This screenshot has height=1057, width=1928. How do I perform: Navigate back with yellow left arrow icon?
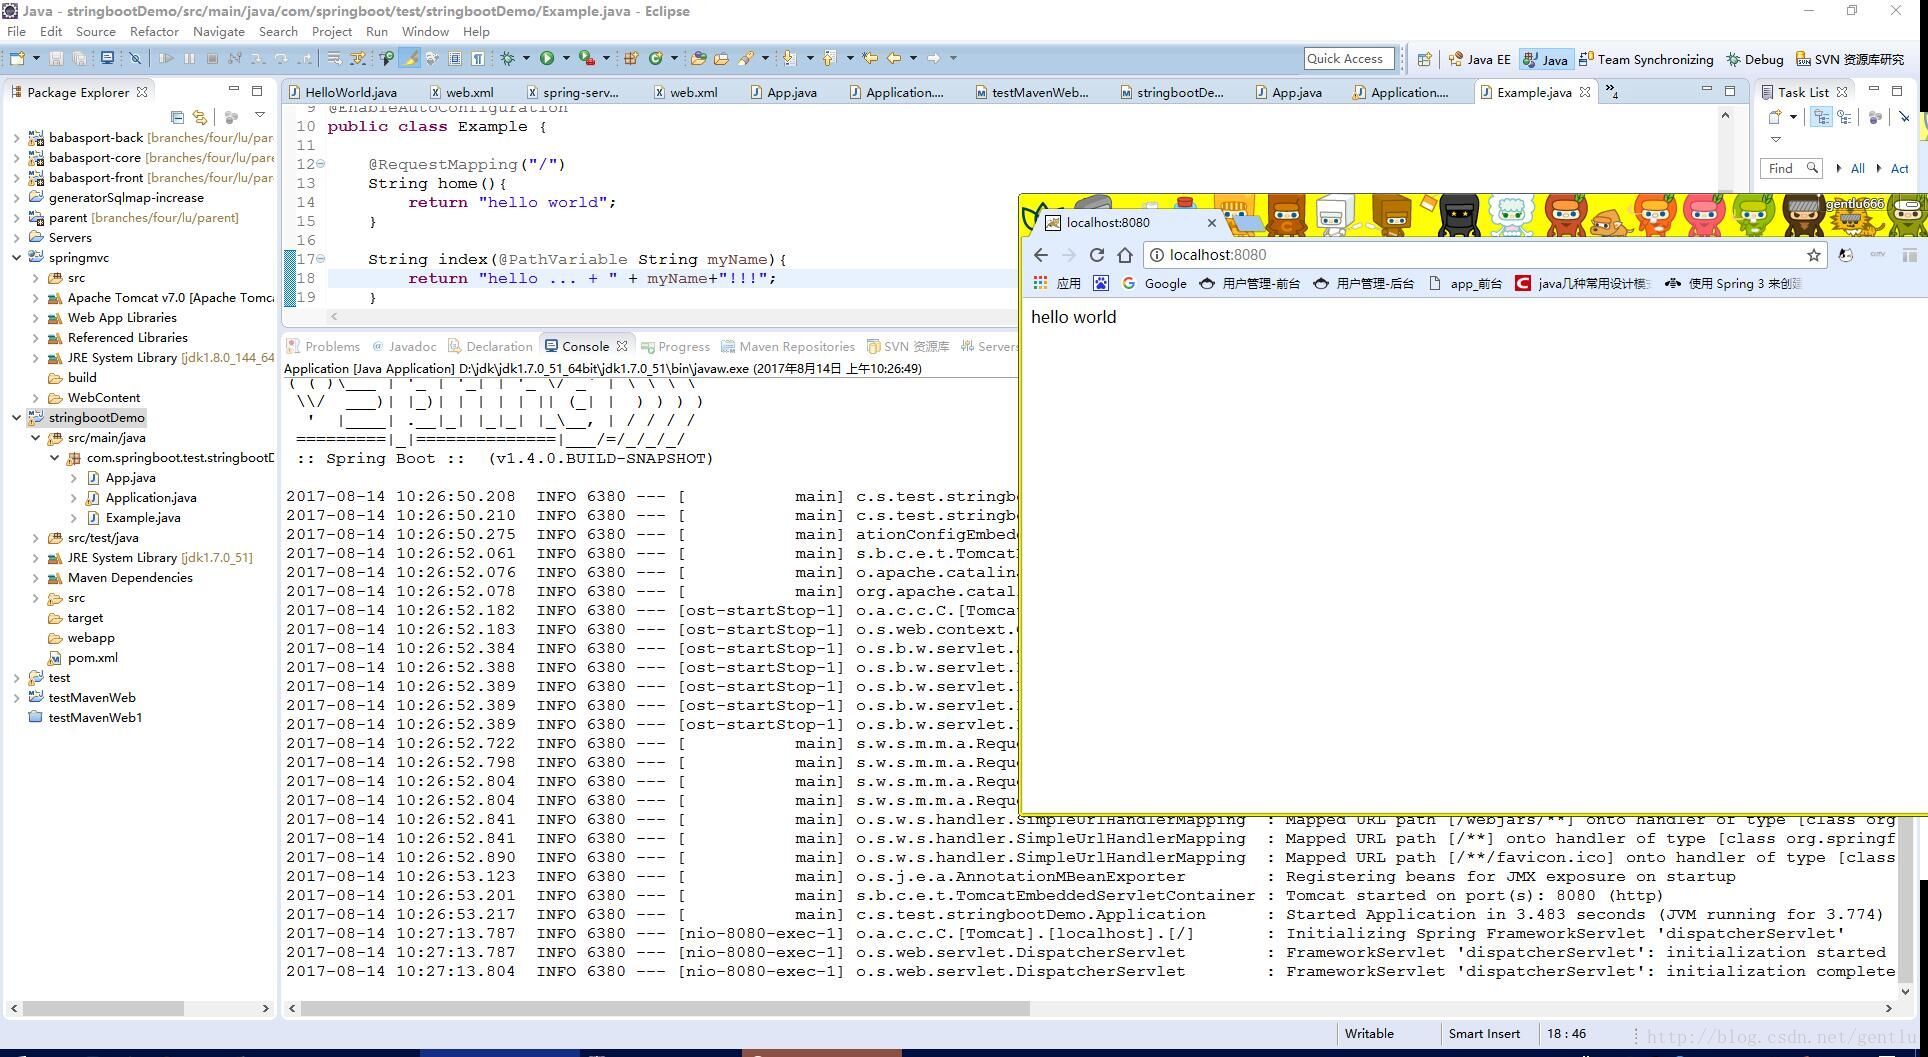894,58
